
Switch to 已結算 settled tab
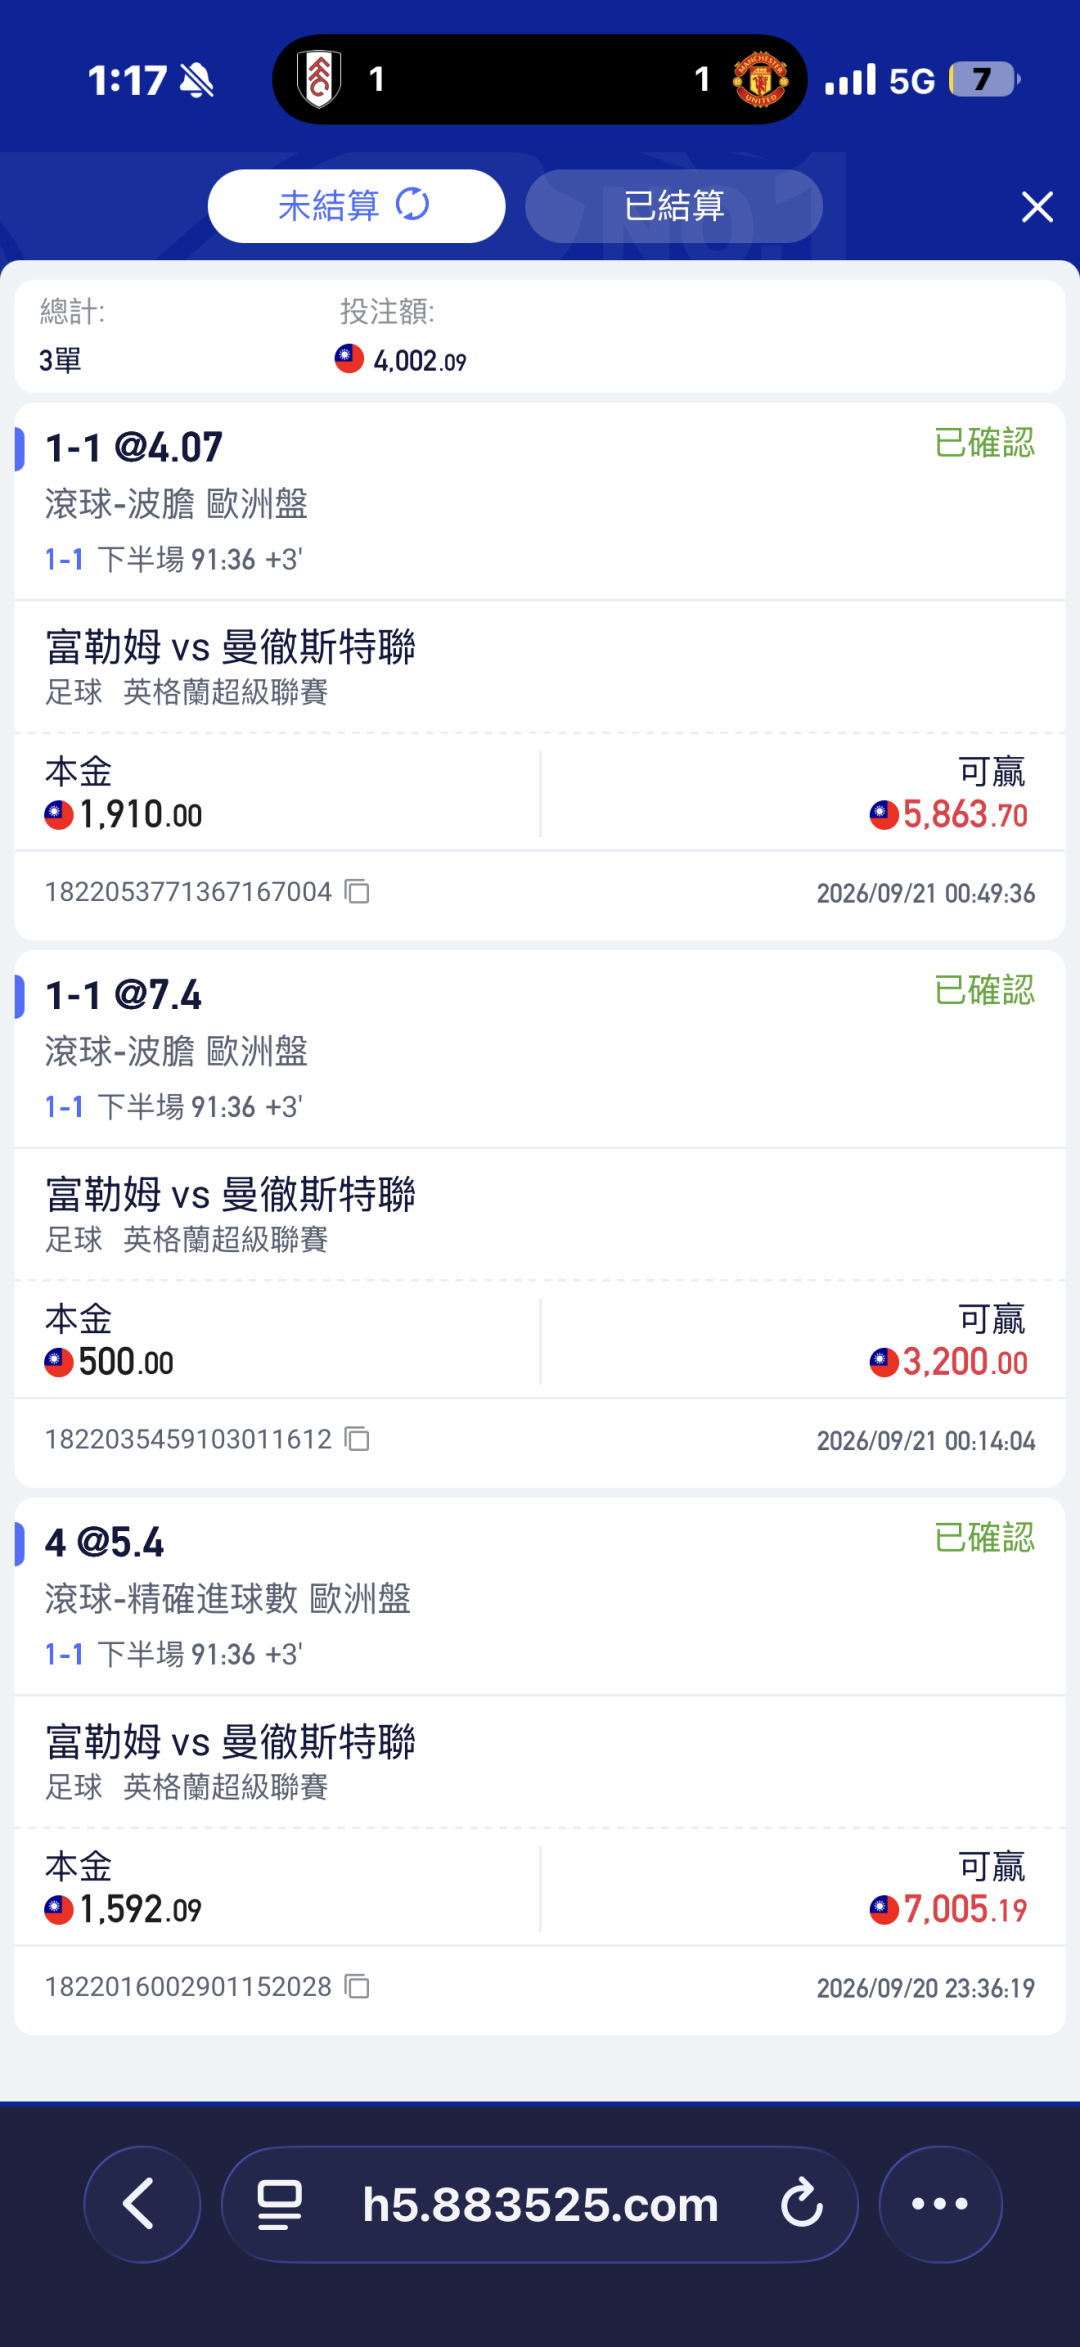coord(674,206)
